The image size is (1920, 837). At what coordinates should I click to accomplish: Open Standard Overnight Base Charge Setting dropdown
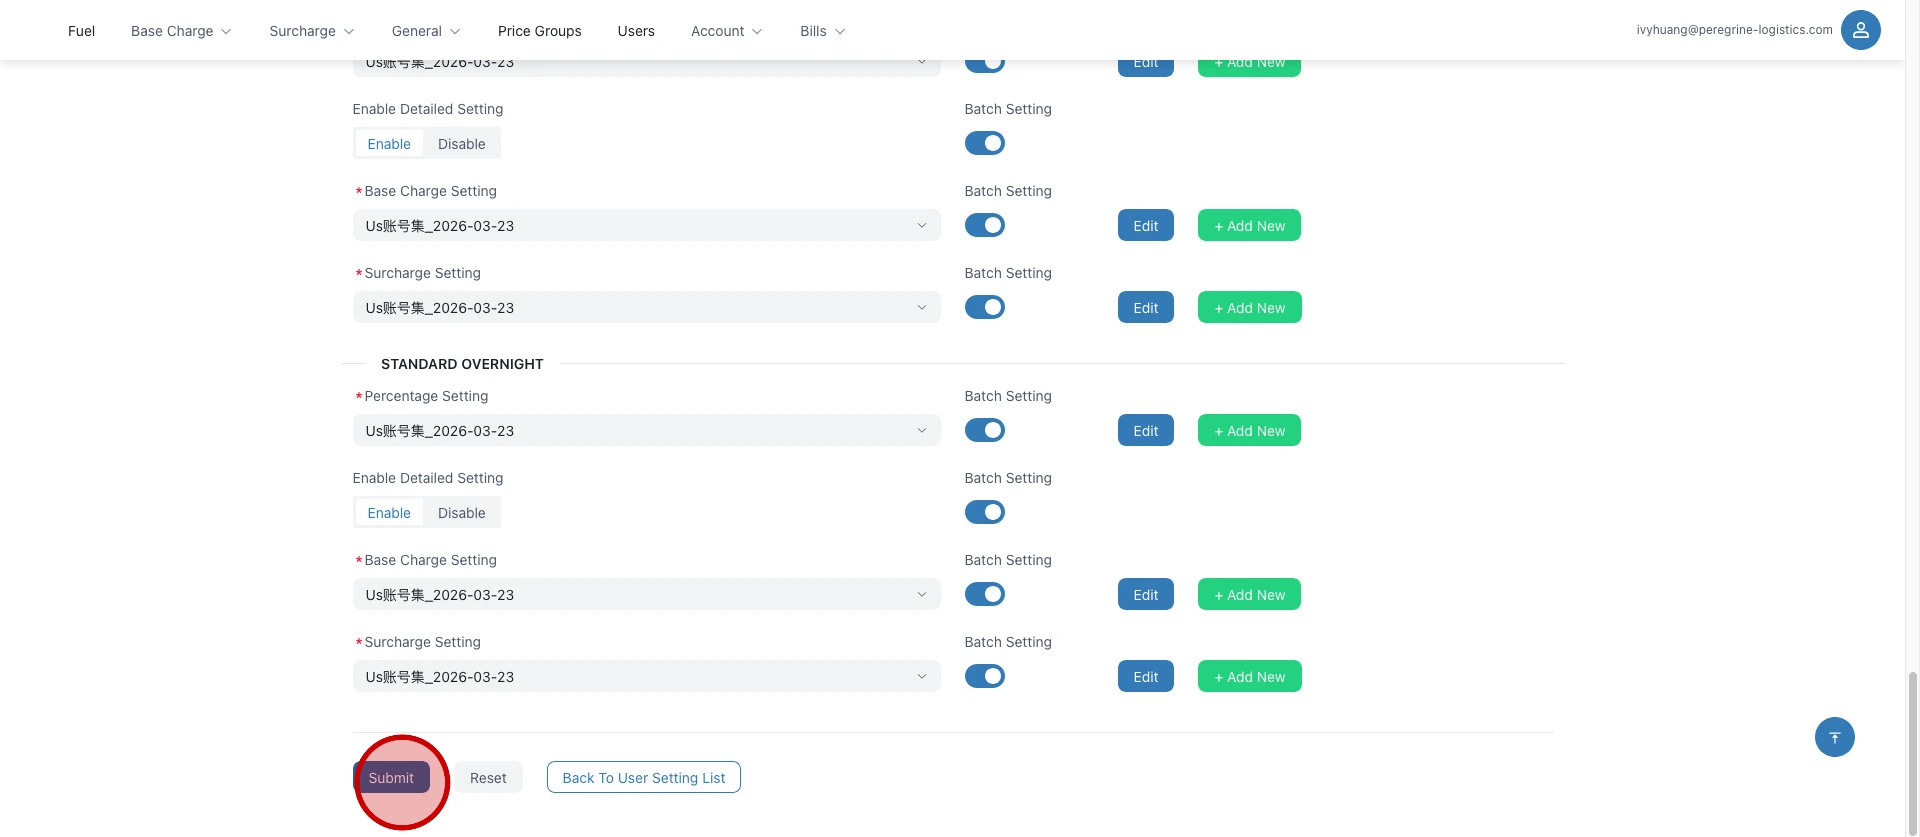point(646,594)
